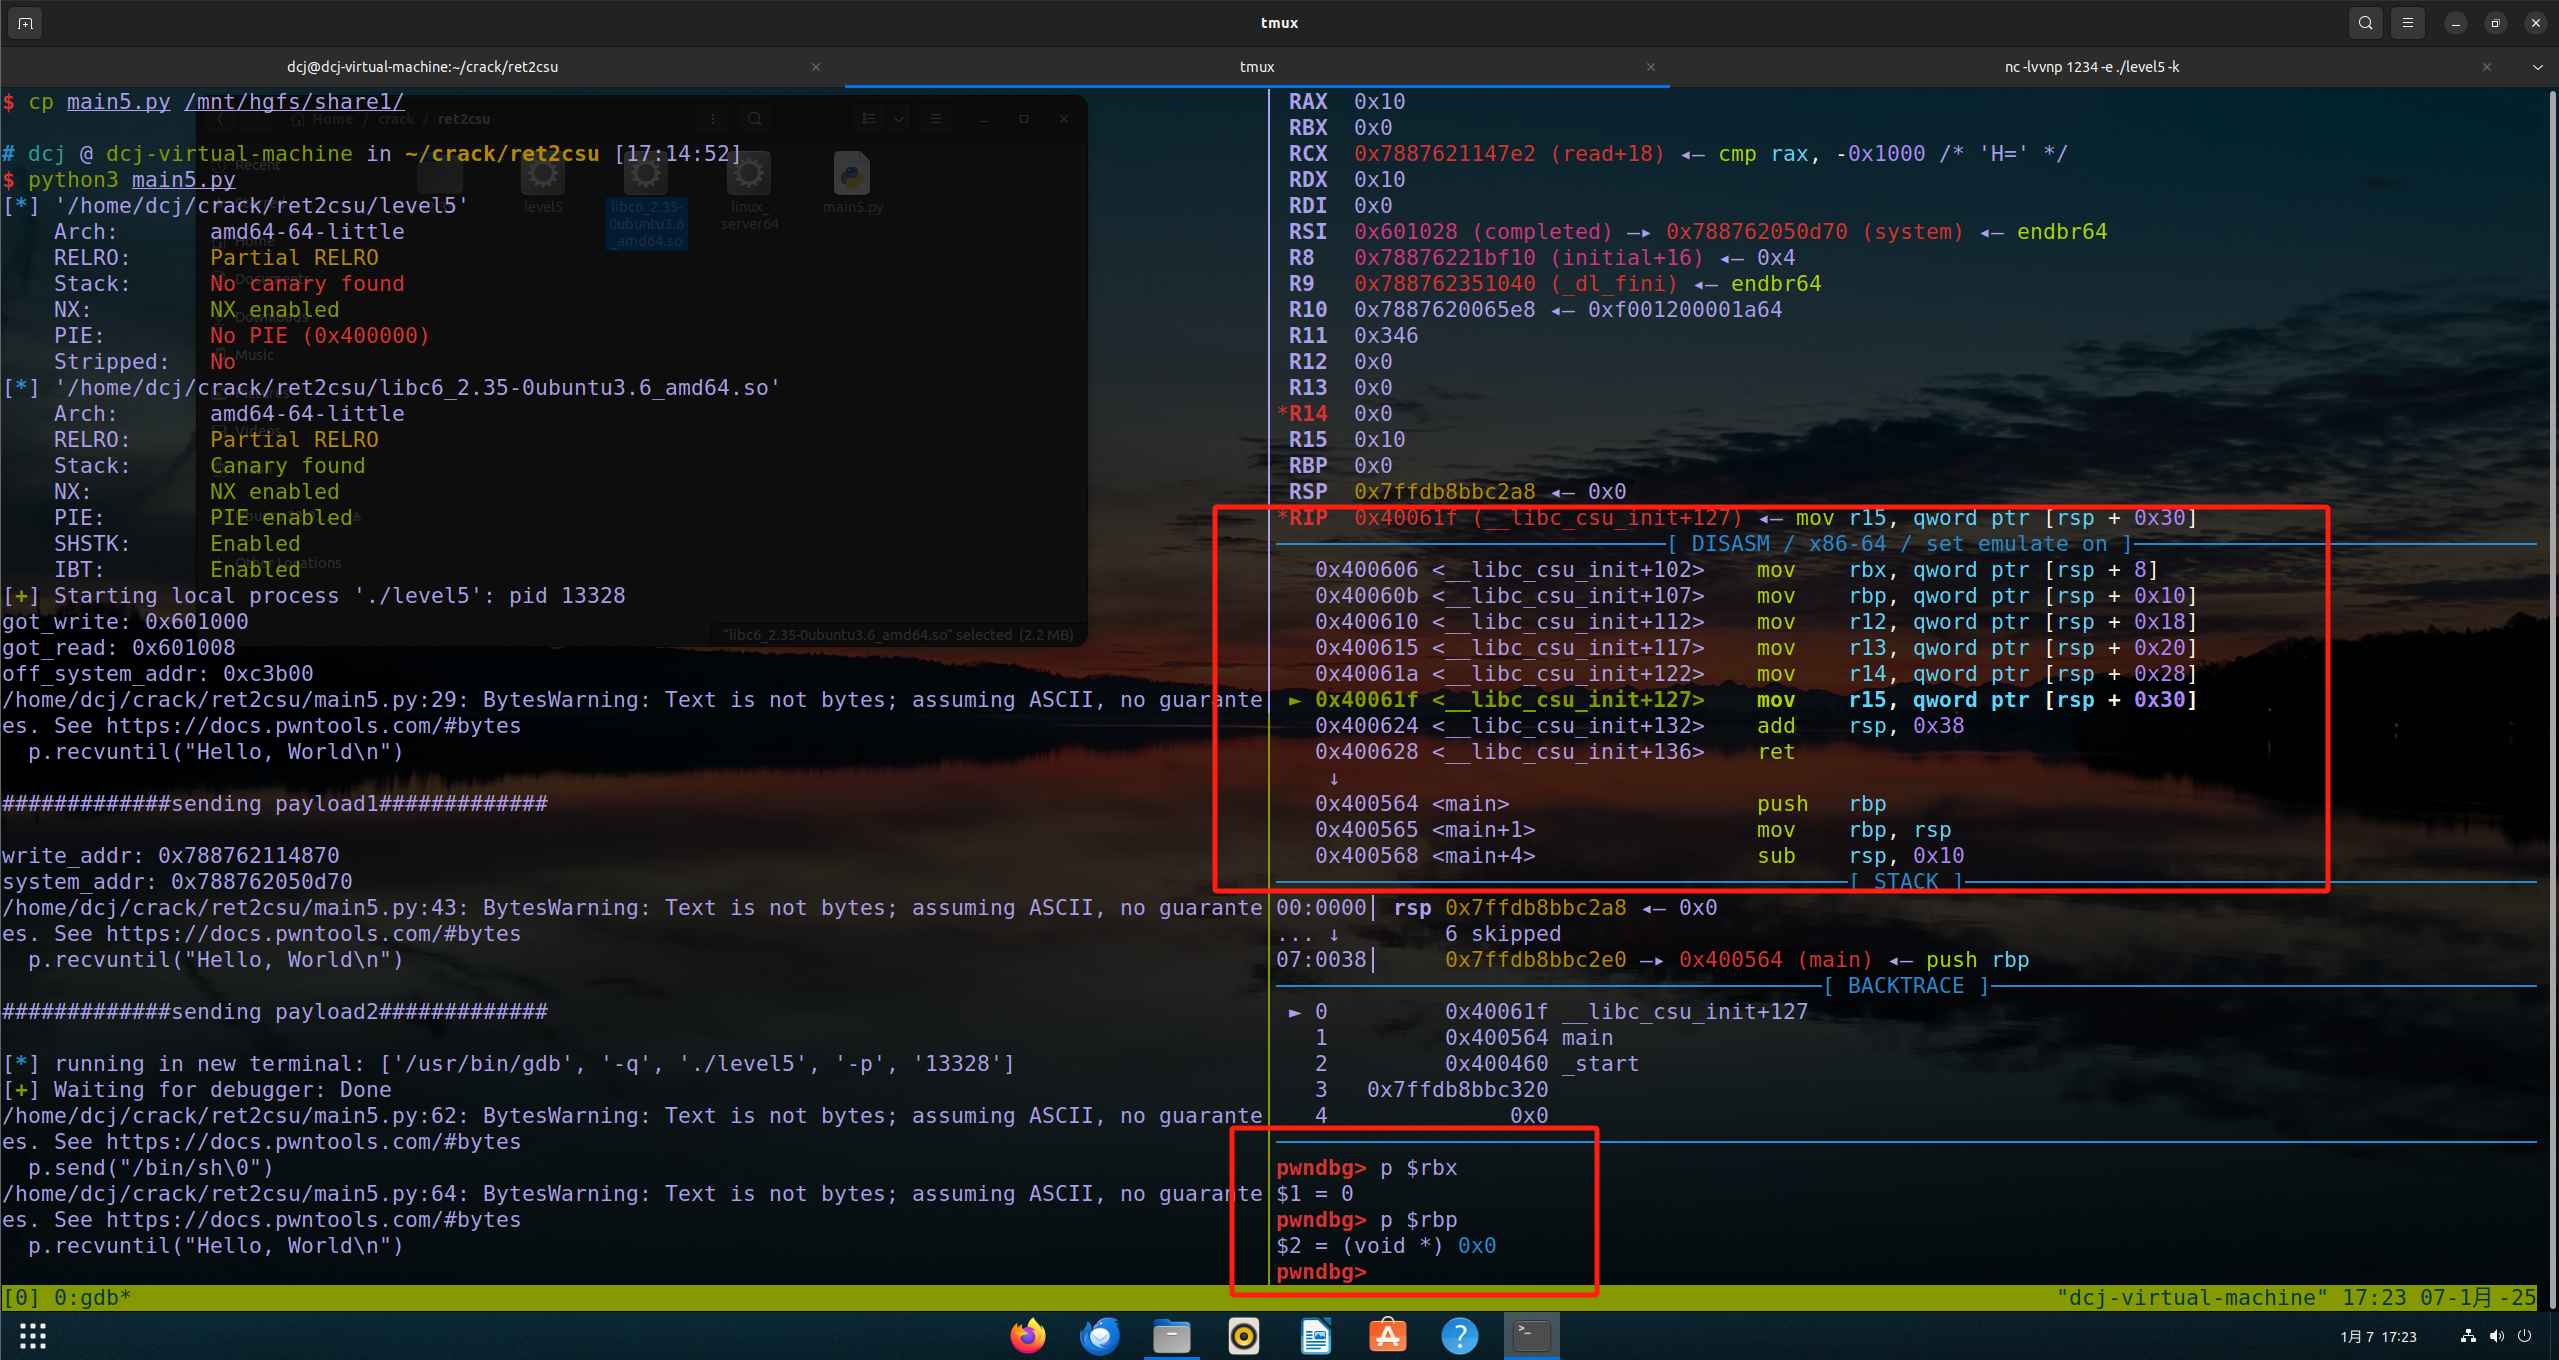Open Thunderbird Mail from the dock
Viewport: 2559px width, 1360px height.
click(1100, 1336)
